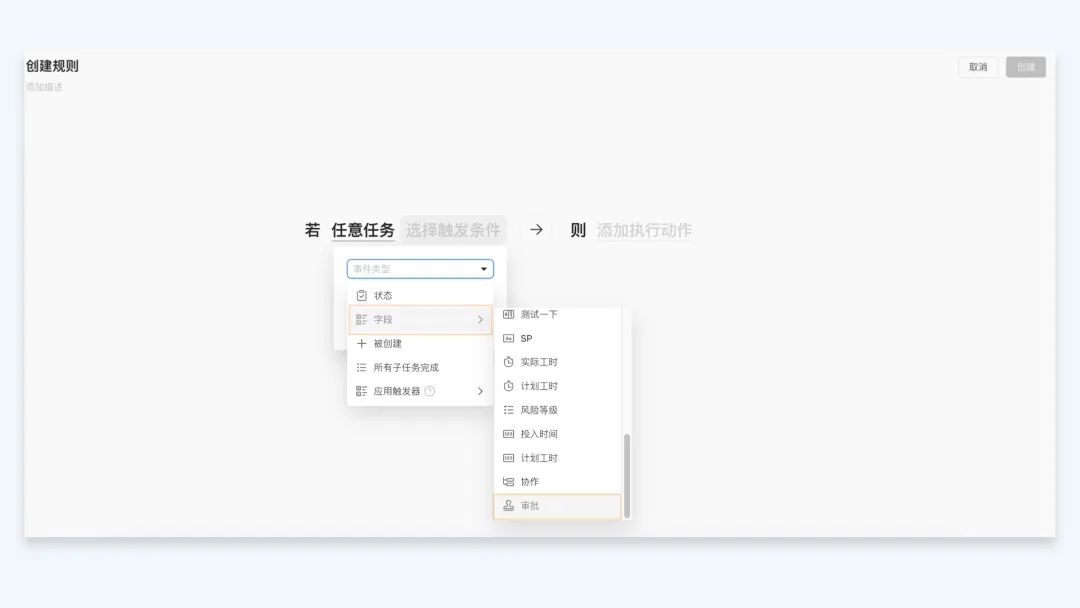Choose 计划工时 with the clock icon
The height and width of the screenshot is (608, 1080).
point(557,386)
